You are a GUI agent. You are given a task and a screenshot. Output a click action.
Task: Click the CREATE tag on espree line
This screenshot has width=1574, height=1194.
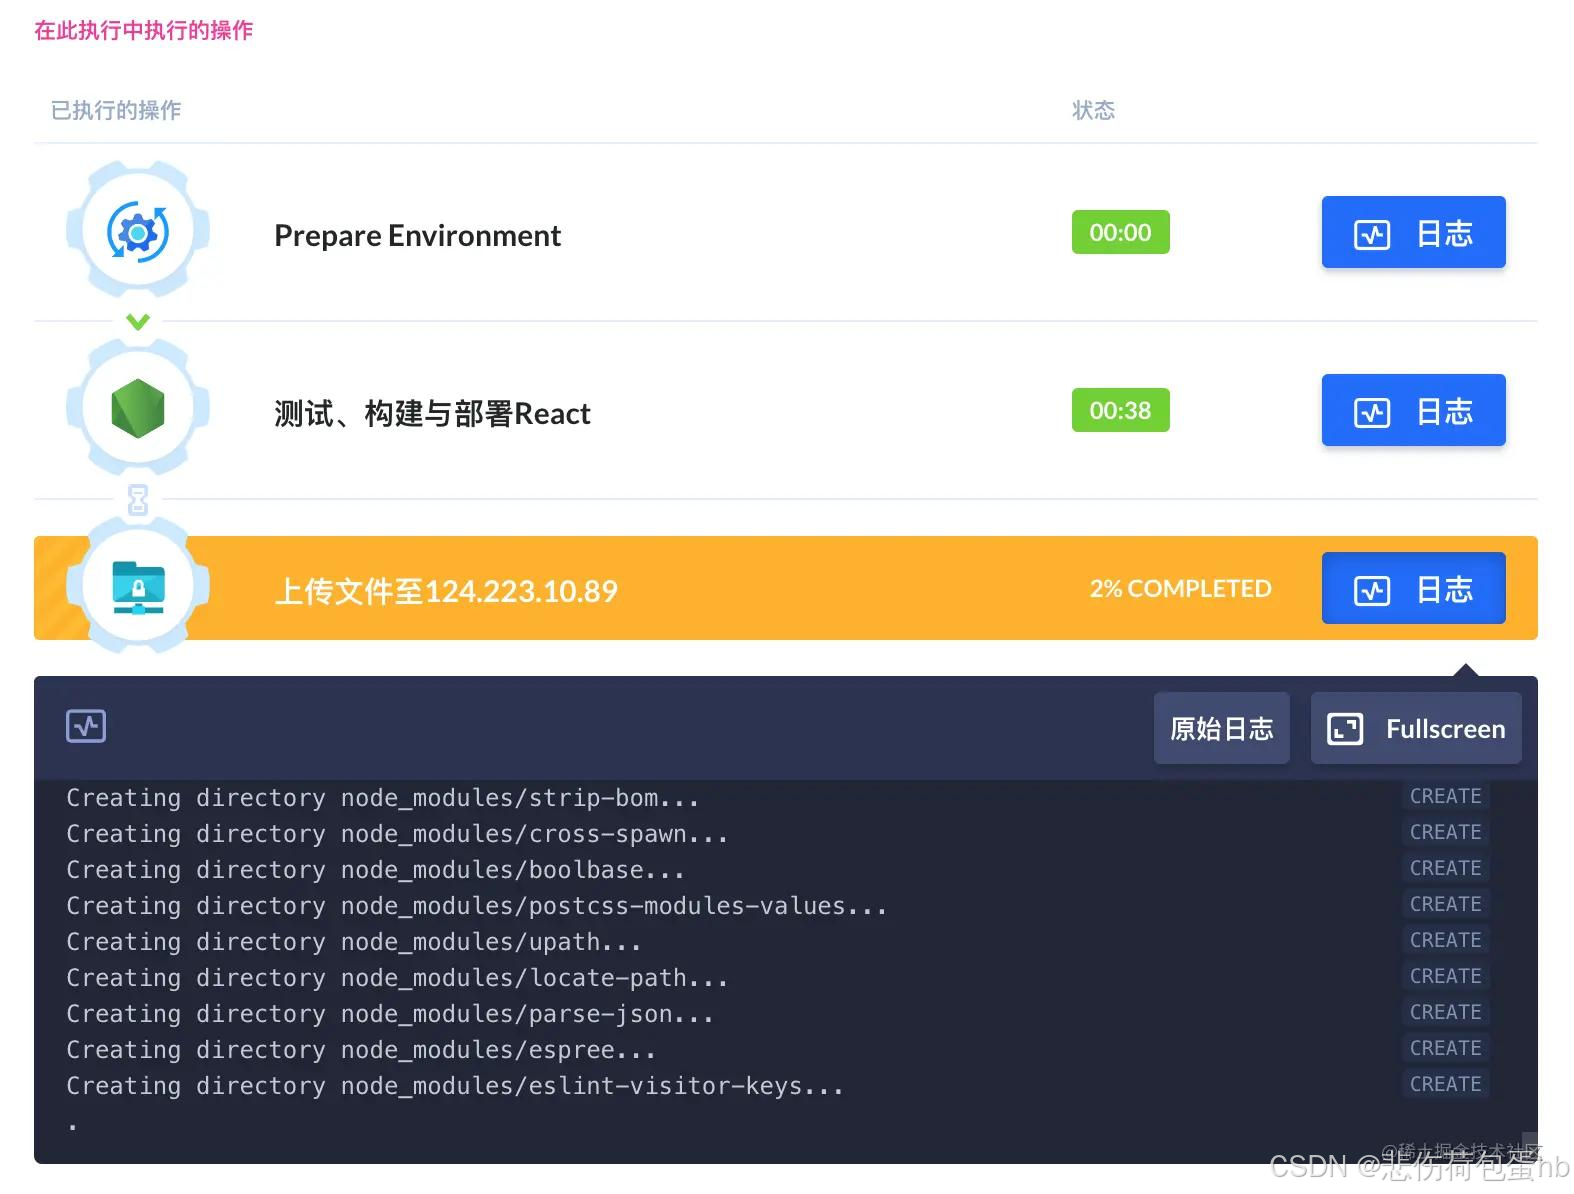coord(1445,1048)
